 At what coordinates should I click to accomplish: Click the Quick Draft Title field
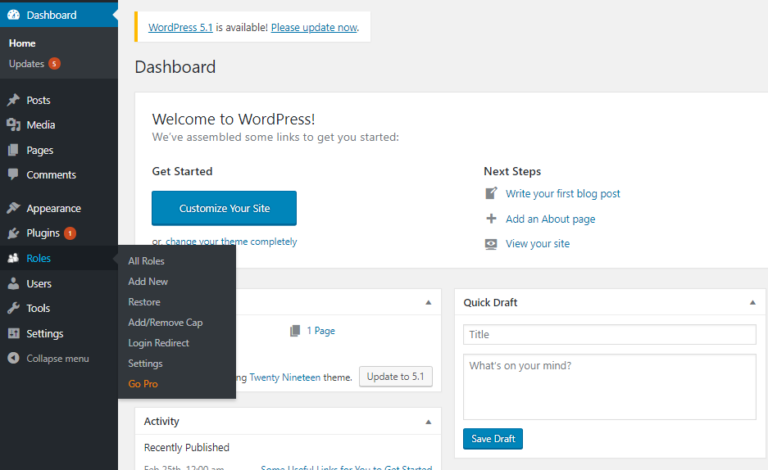point(609,334)
